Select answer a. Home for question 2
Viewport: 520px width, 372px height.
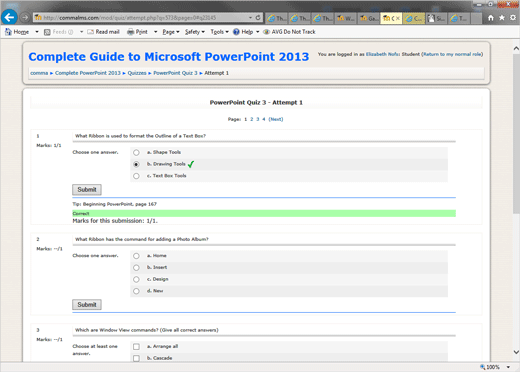point(136,256)
